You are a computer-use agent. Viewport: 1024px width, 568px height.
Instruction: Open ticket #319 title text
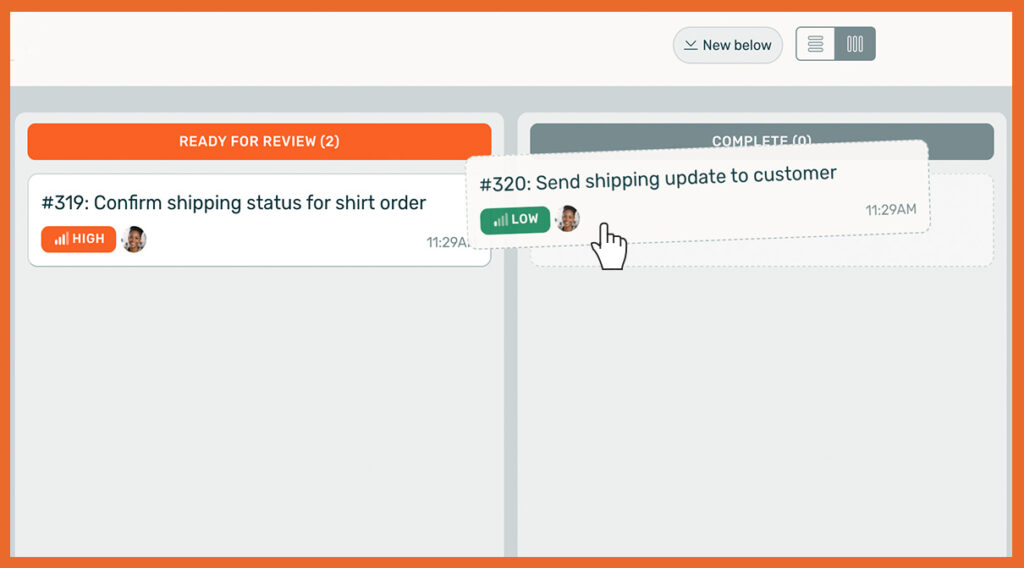tap(234, 203)
